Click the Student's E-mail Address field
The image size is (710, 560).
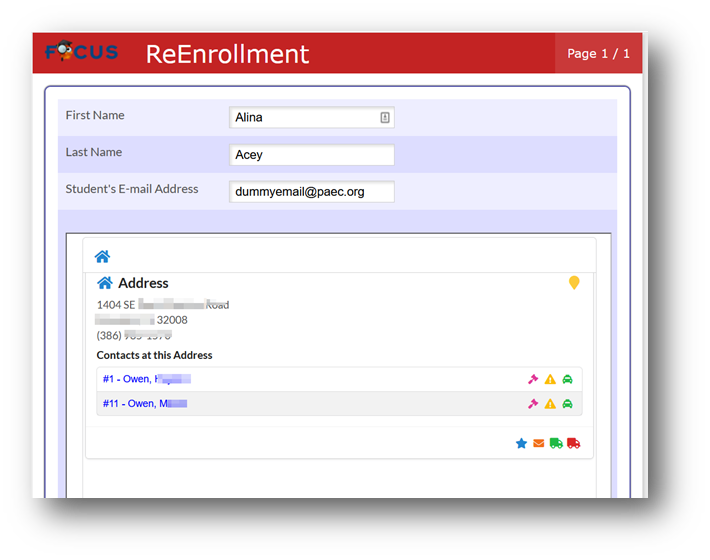[x=312, y=191]
